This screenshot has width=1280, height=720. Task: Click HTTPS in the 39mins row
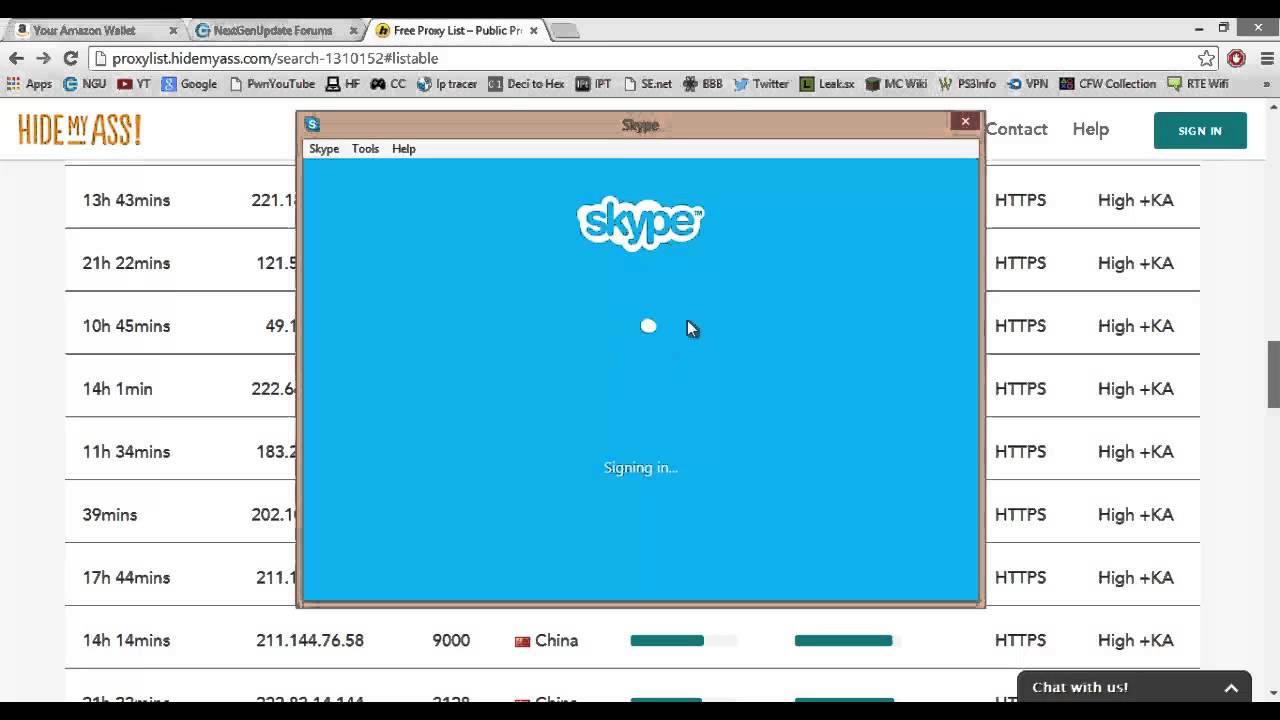pos(1020,515)
